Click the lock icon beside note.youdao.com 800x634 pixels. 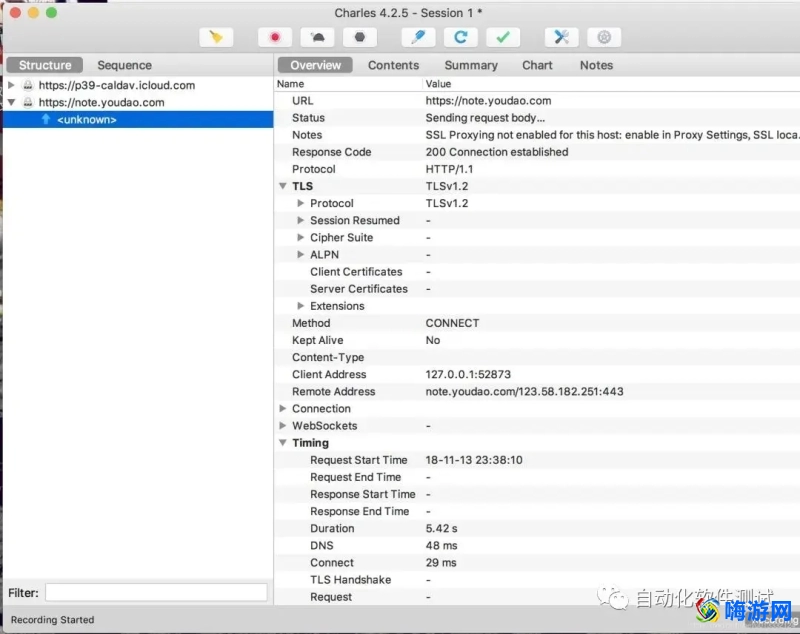click(28, 103)
